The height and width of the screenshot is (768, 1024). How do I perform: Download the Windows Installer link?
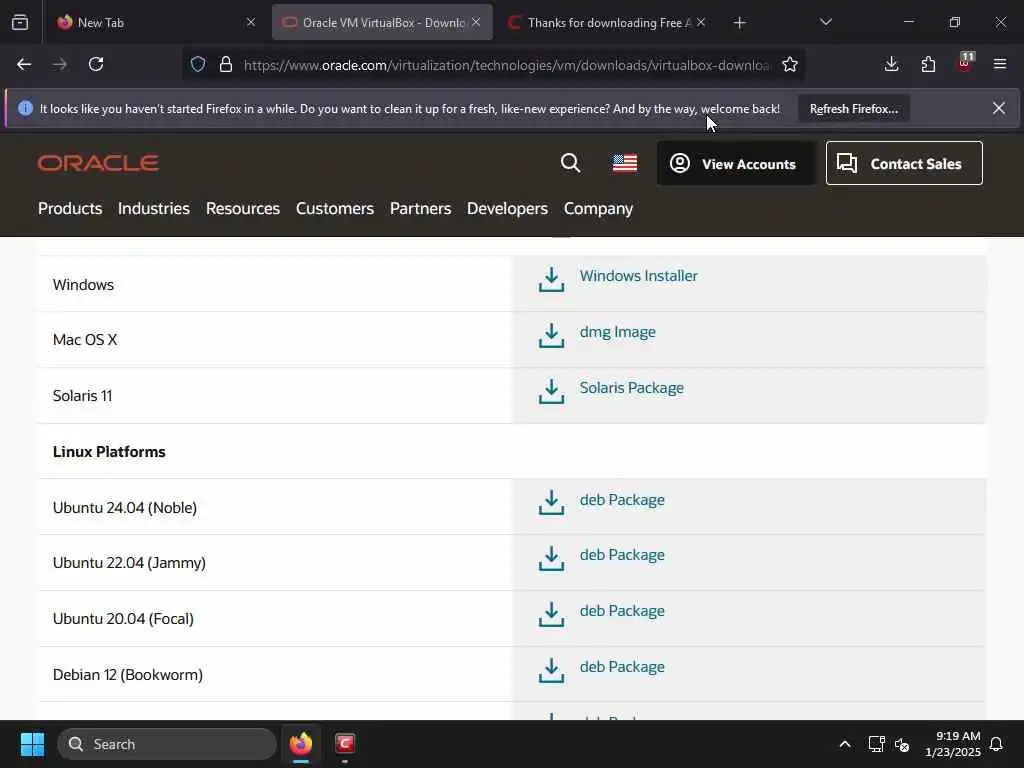pos(638,276)
